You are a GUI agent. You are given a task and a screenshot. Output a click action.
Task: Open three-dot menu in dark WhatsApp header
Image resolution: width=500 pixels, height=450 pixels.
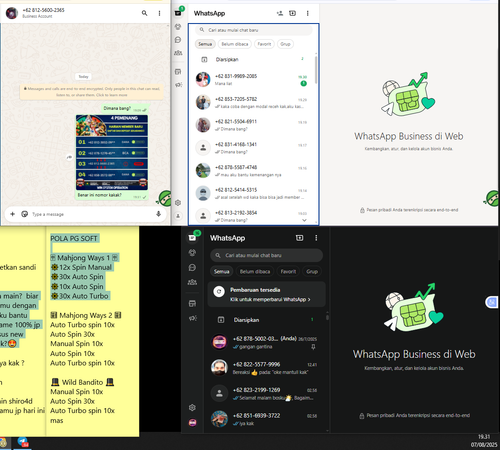pyautogui.click(x=316, y=238)
